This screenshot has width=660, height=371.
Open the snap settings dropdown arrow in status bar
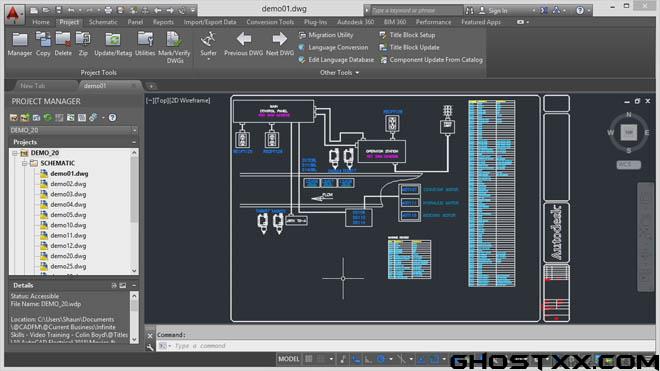click(331, 359)
